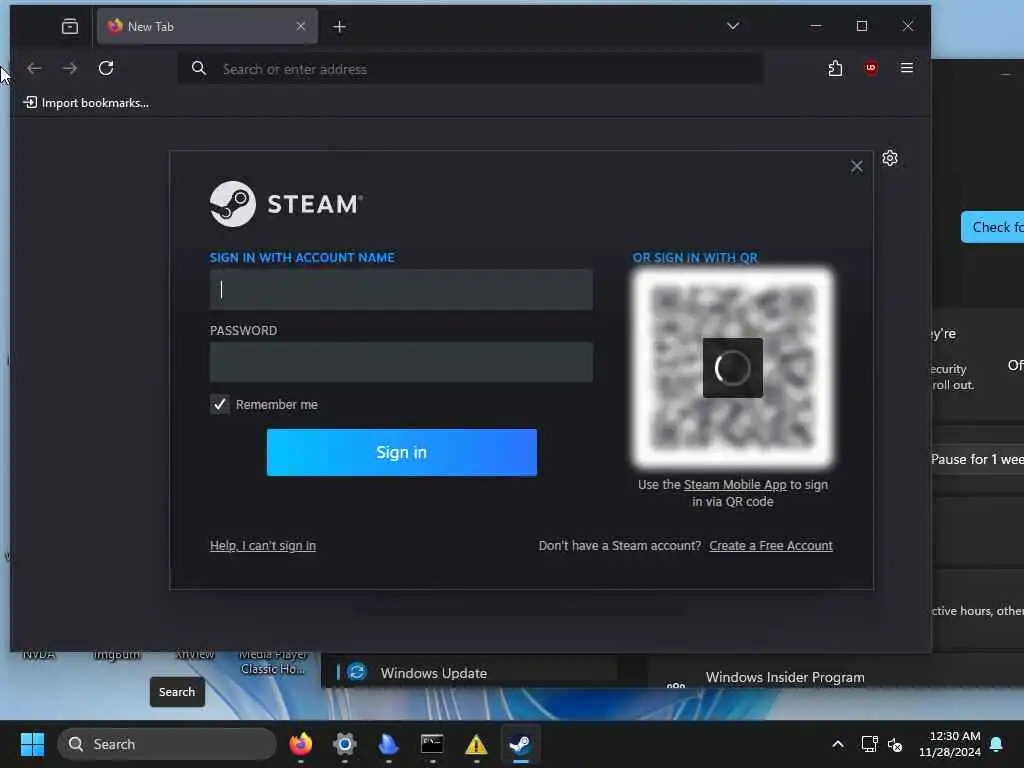Screen dimensions: 1024x768
Task: Click the Firefox back arrow
Action: [34, 68]
